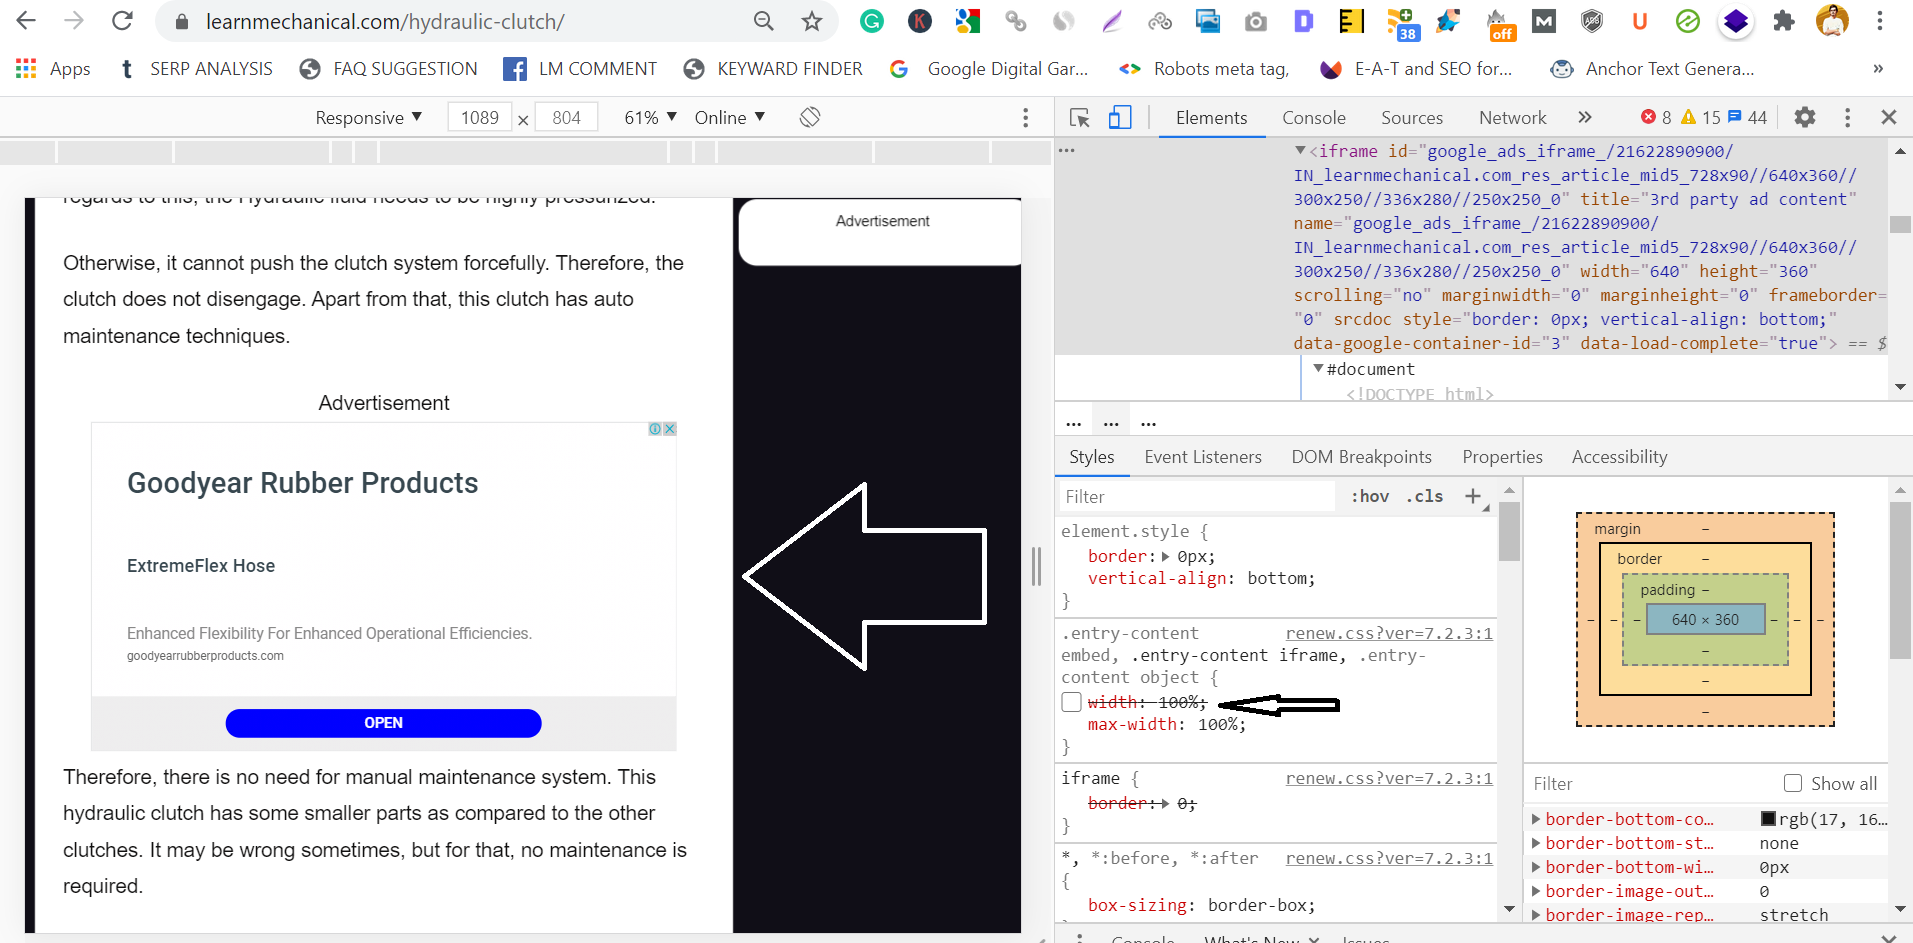Screen dimensions: 1913x943
Task: Toggle the :hov element state panel
Action: 1370,496
